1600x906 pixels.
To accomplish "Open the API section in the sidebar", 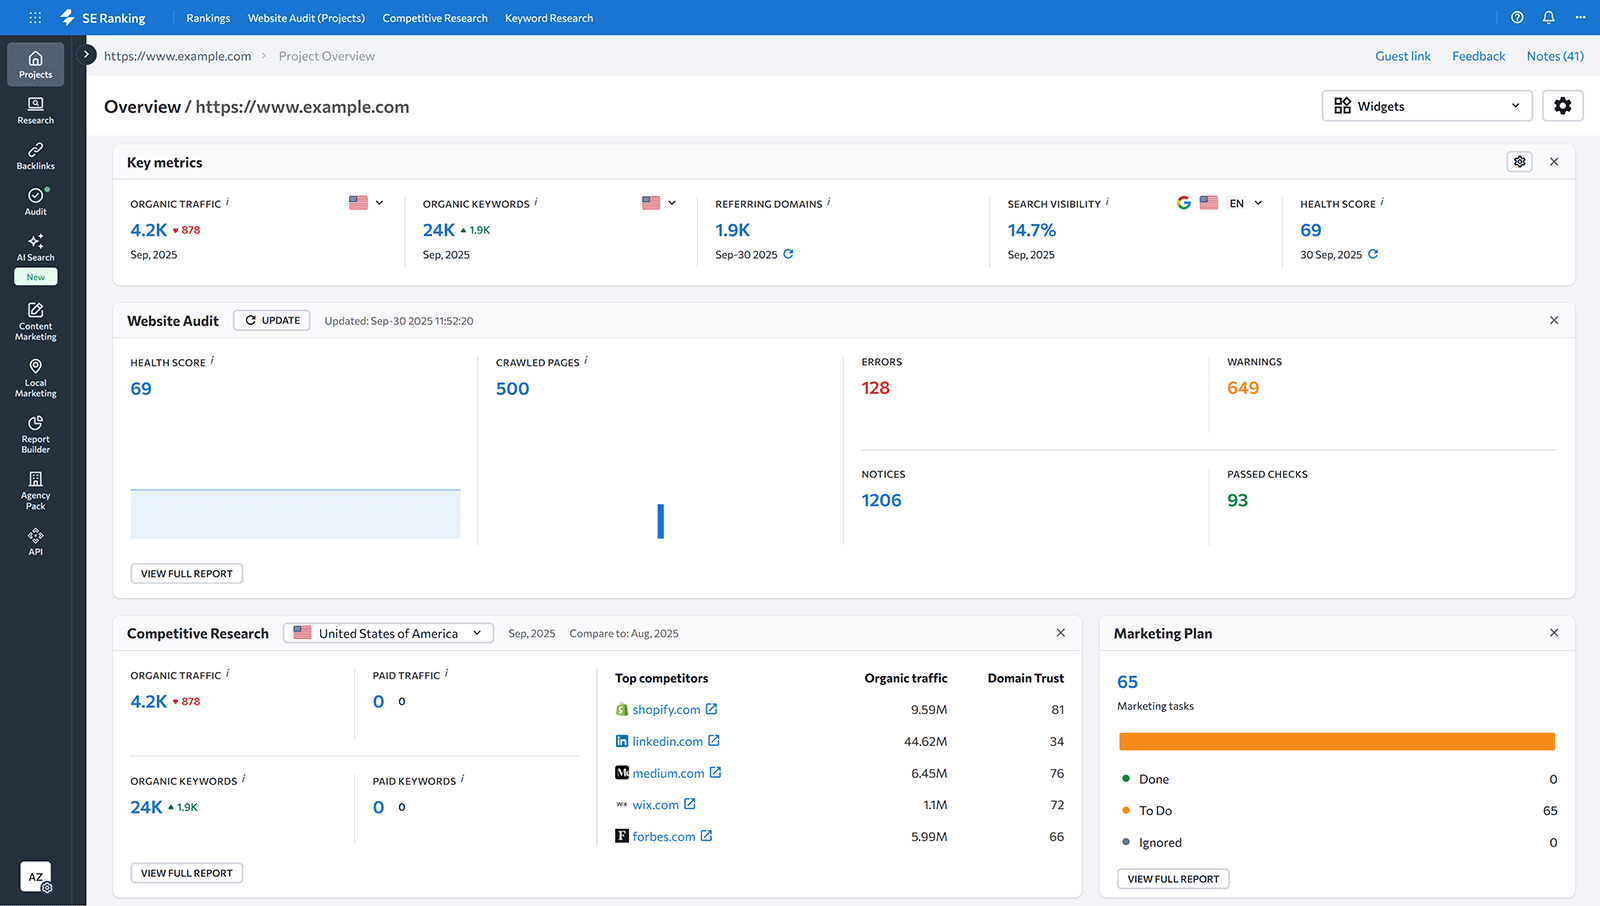I will click(35, 542).
